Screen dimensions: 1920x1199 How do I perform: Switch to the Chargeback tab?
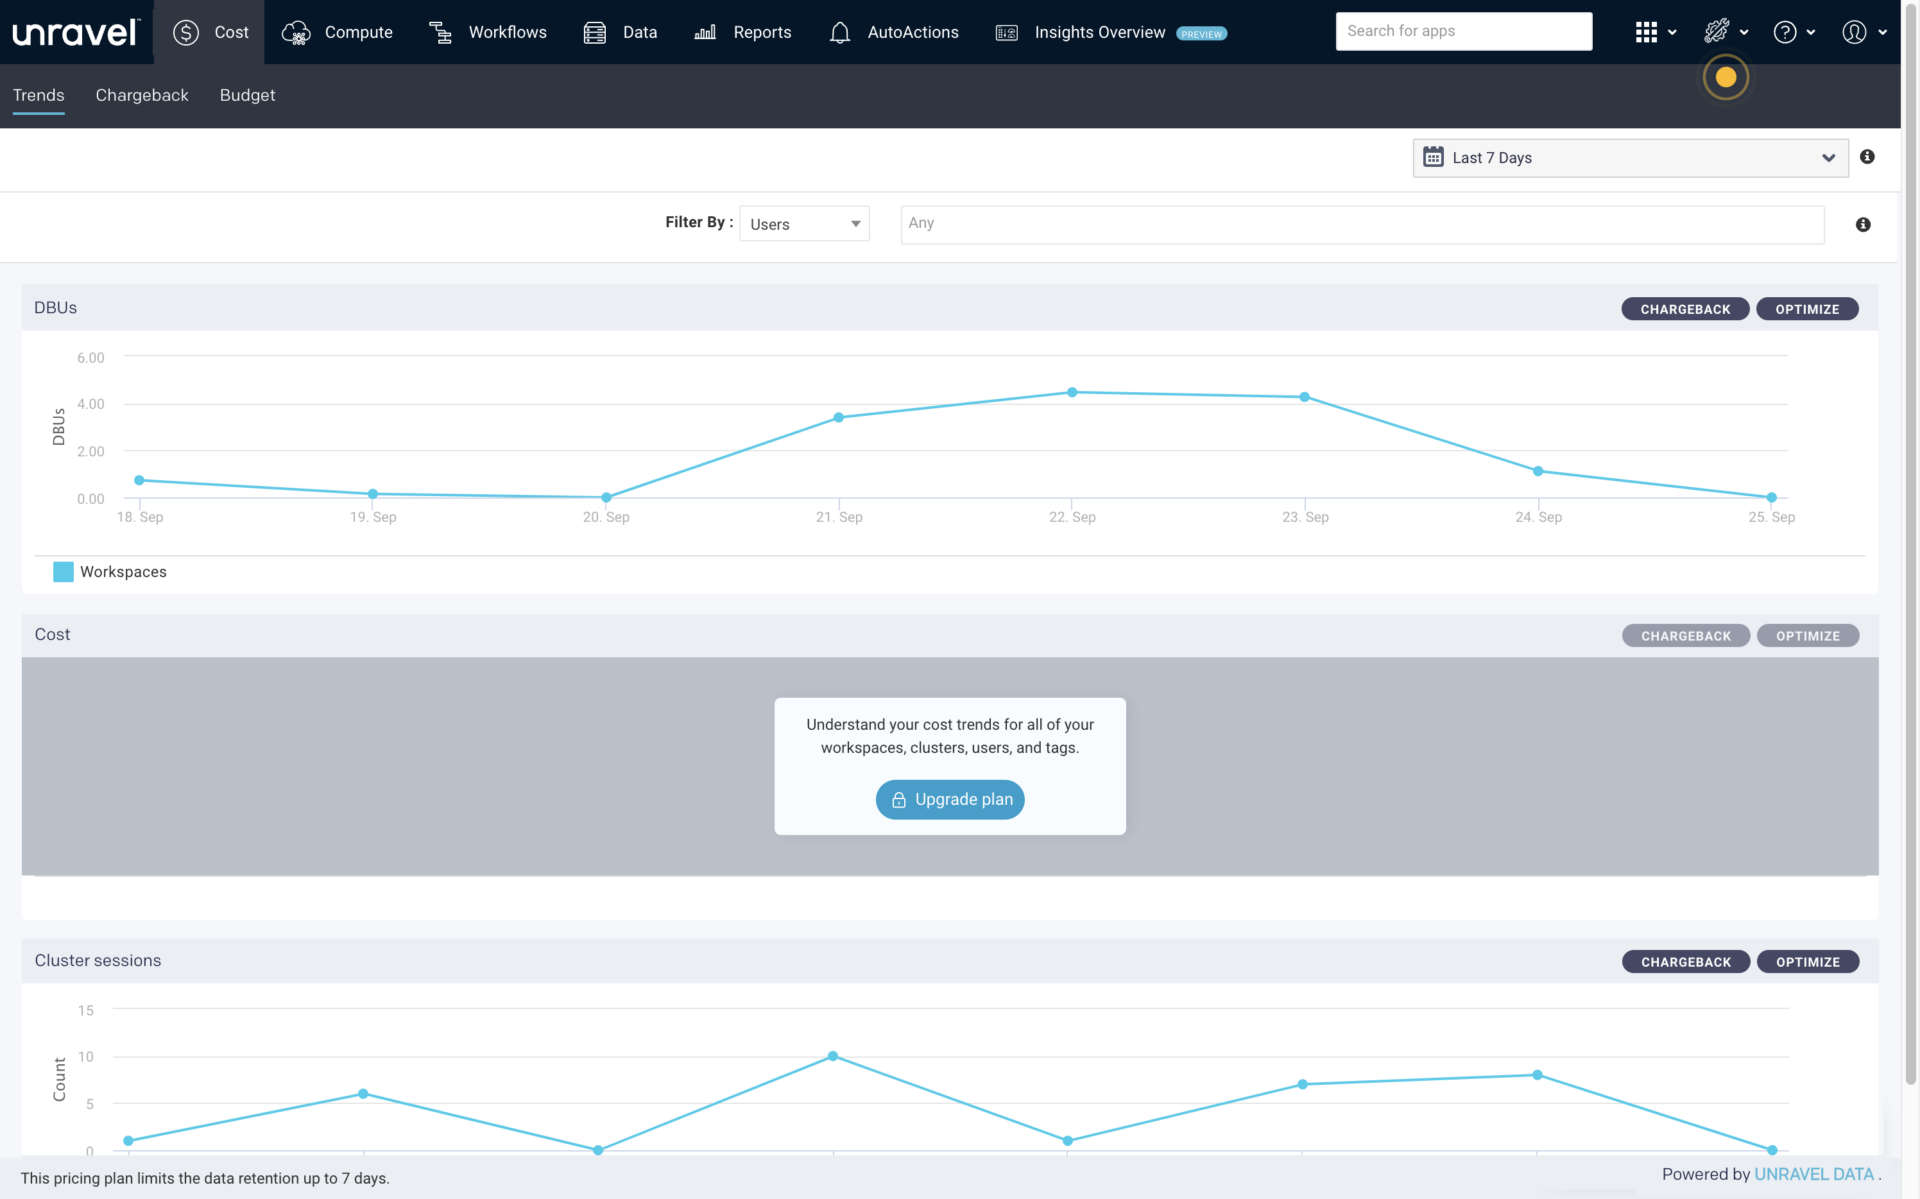[141, 95]
